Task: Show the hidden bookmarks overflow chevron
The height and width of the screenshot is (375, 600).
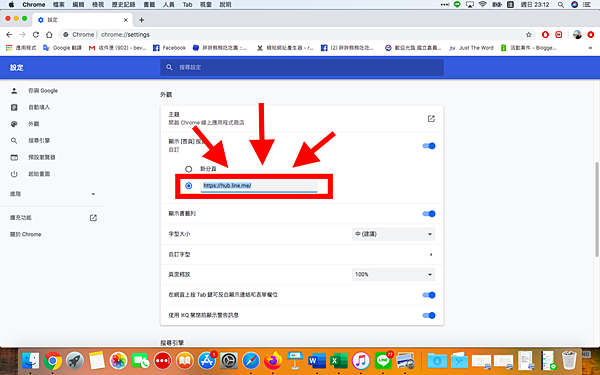Action: coord(590,48)
